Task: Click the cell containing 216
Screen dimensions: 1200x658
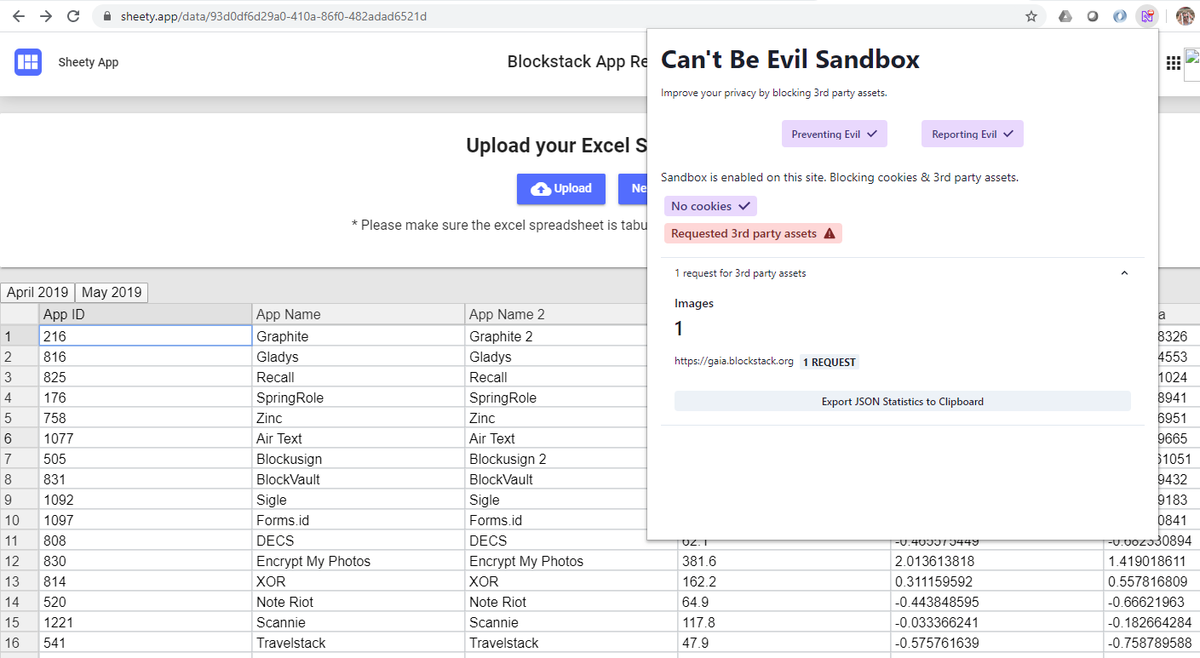Action: pyautogui.click(x=145, y=336)
